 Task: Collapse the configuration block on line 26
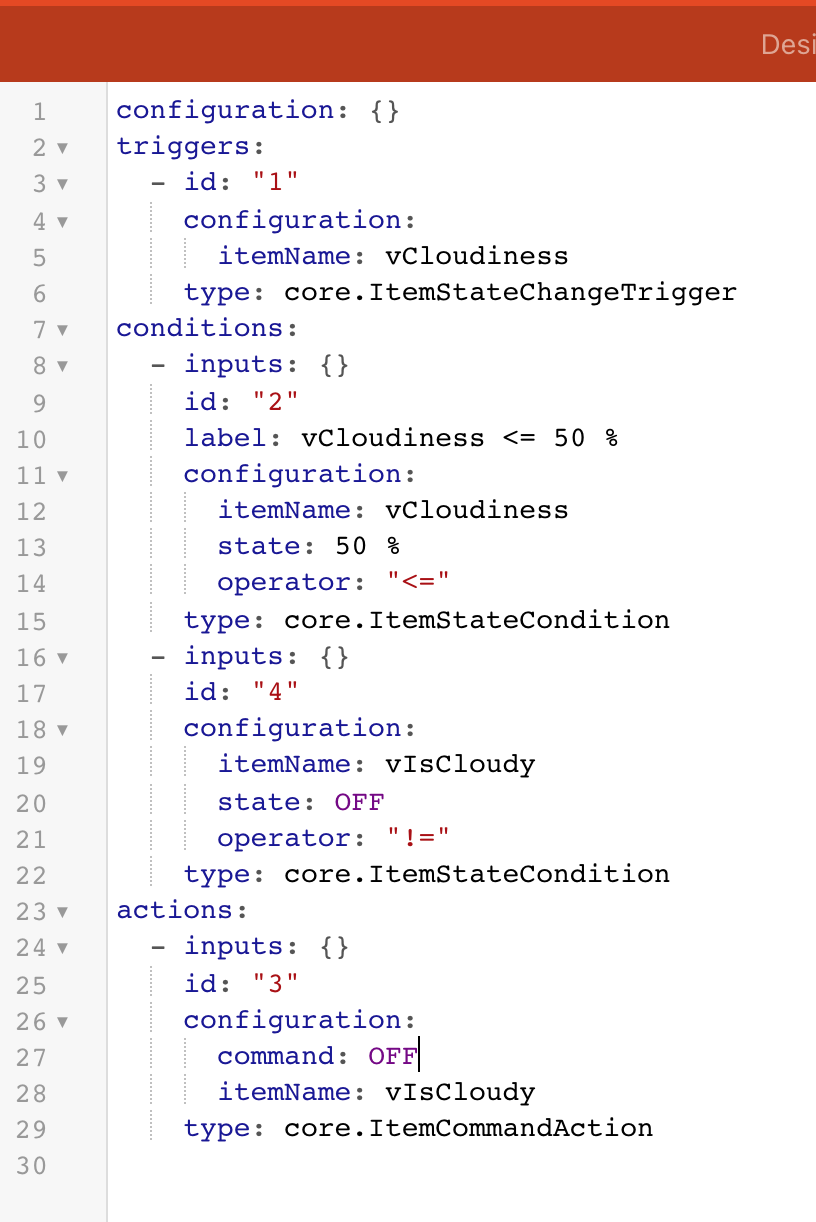point(62,1021)
